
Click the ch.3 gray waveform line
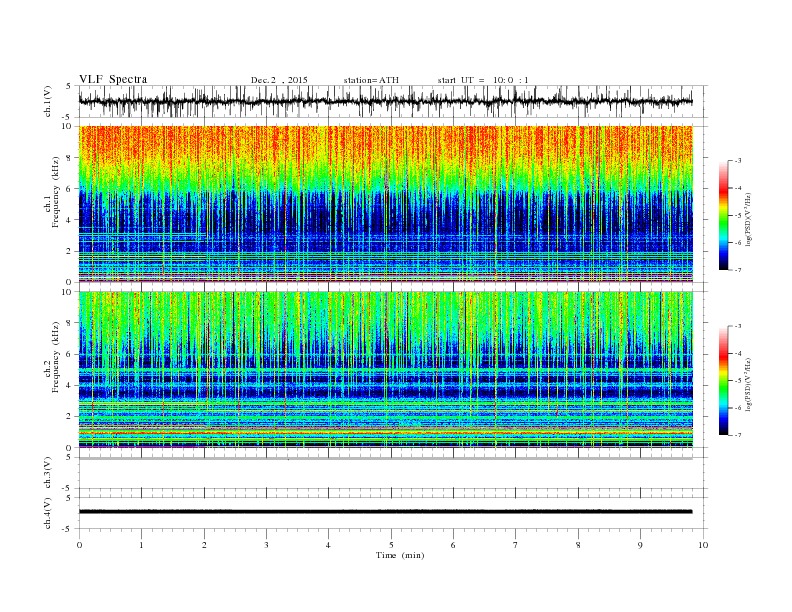[386, 458]
